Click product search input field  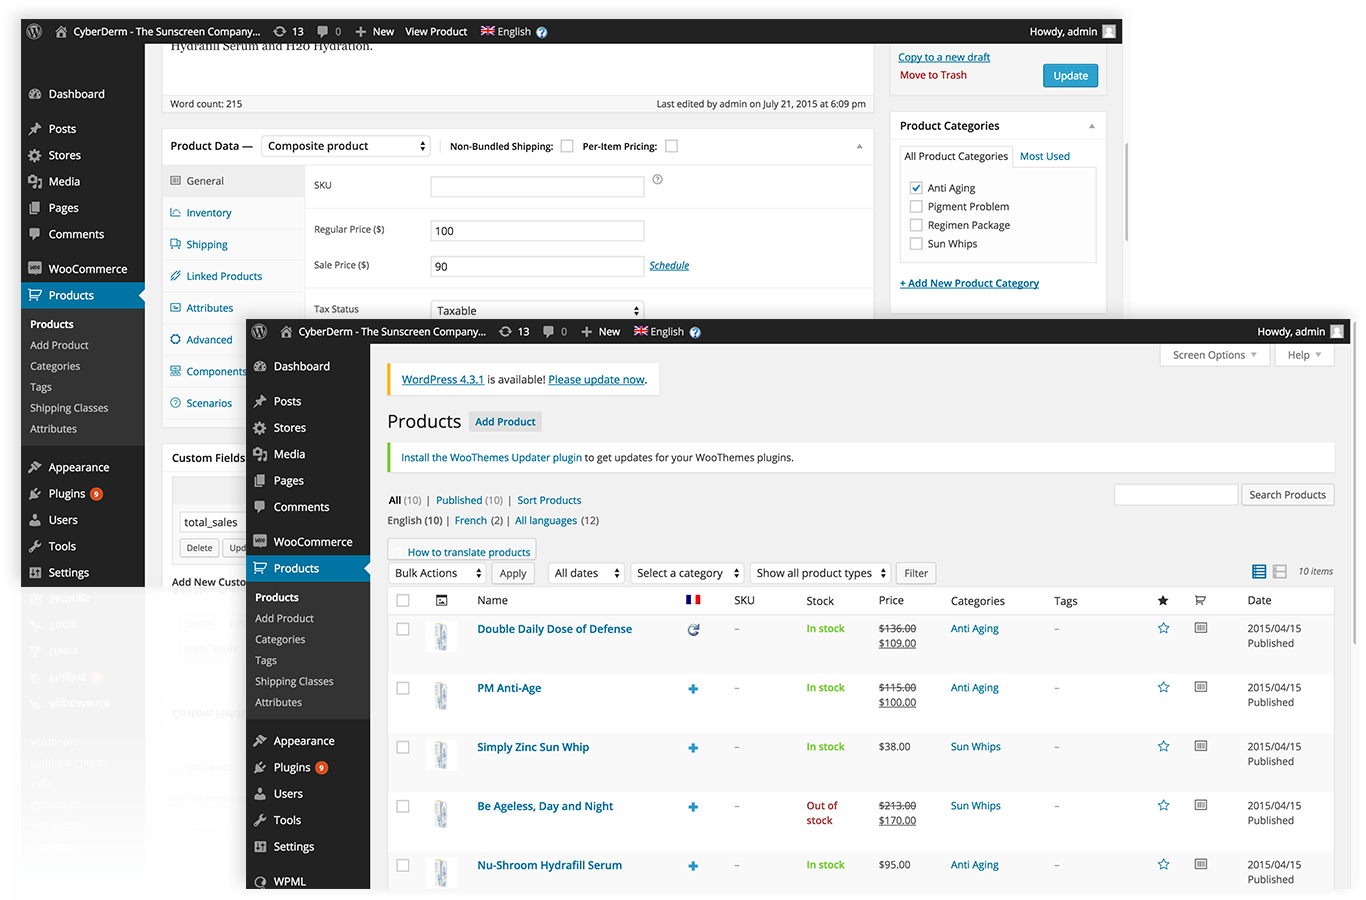click(1176, 495)
